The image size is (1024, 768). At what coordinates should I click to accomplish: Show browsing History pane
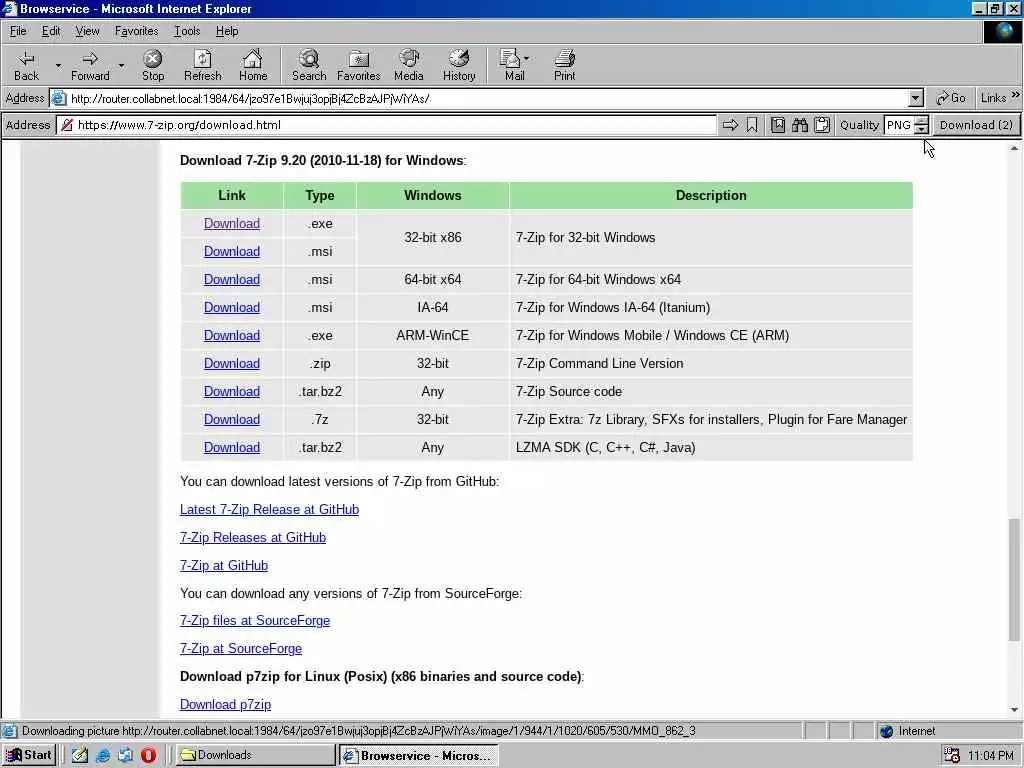click(x=459, y=65)
